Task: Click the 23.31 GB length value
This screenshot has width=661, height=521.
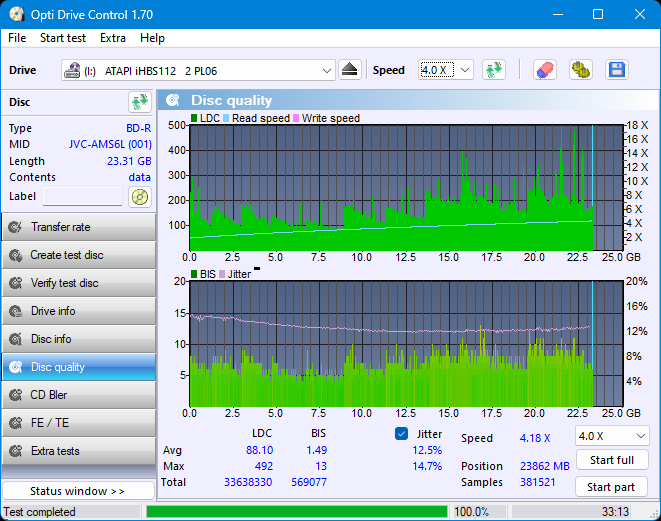Action: [x=129, y=161]
